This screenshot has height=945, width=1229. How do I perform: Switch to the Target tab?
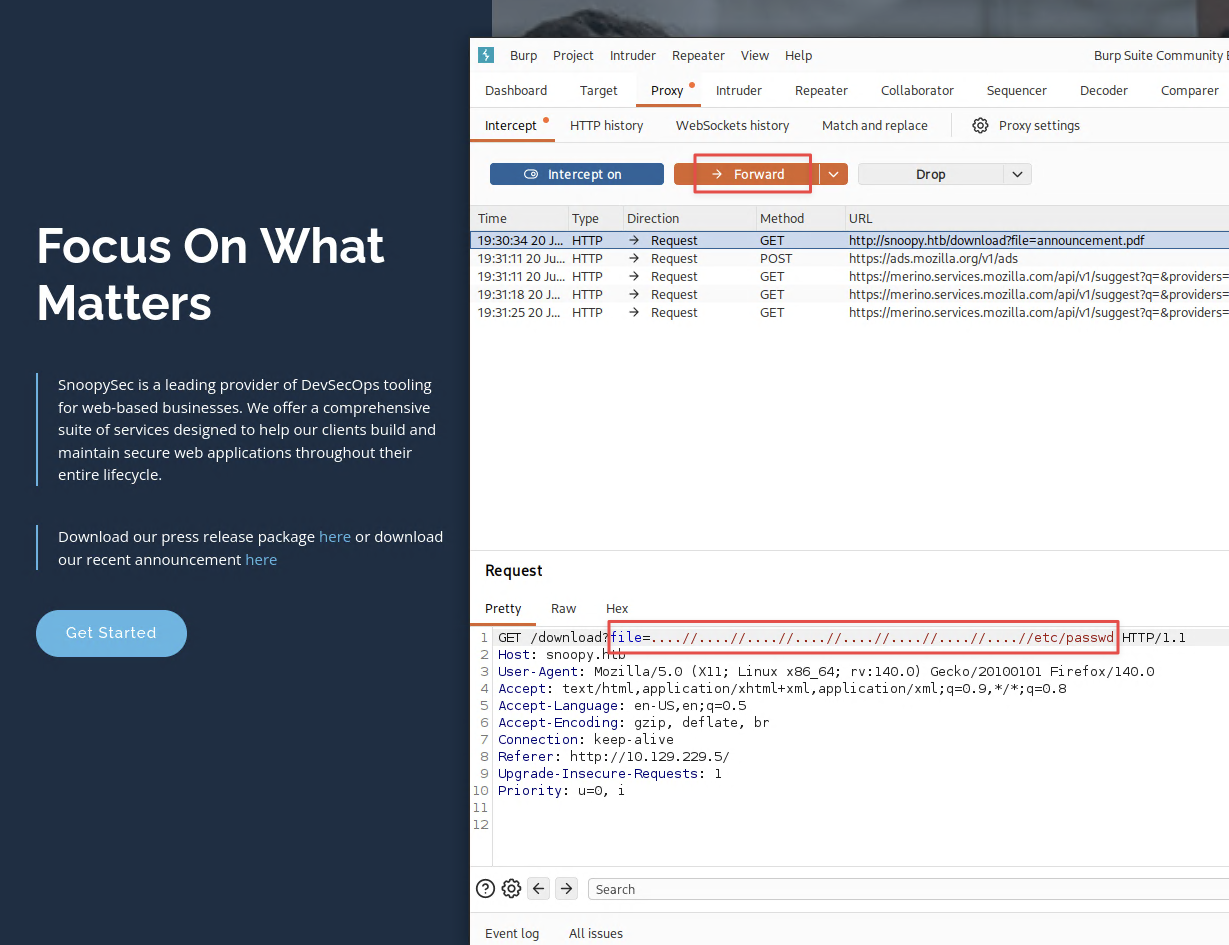(599, 90)
